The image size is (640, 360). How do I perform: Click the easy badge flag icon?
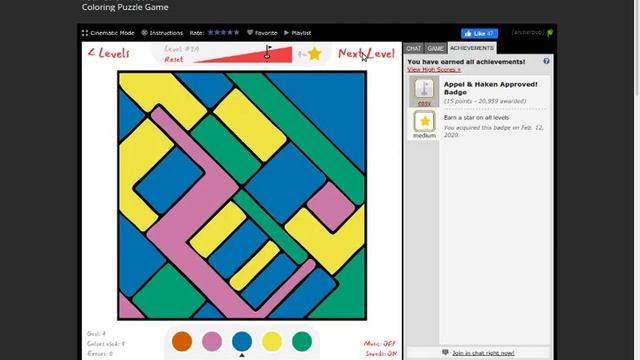coord(424,88)
